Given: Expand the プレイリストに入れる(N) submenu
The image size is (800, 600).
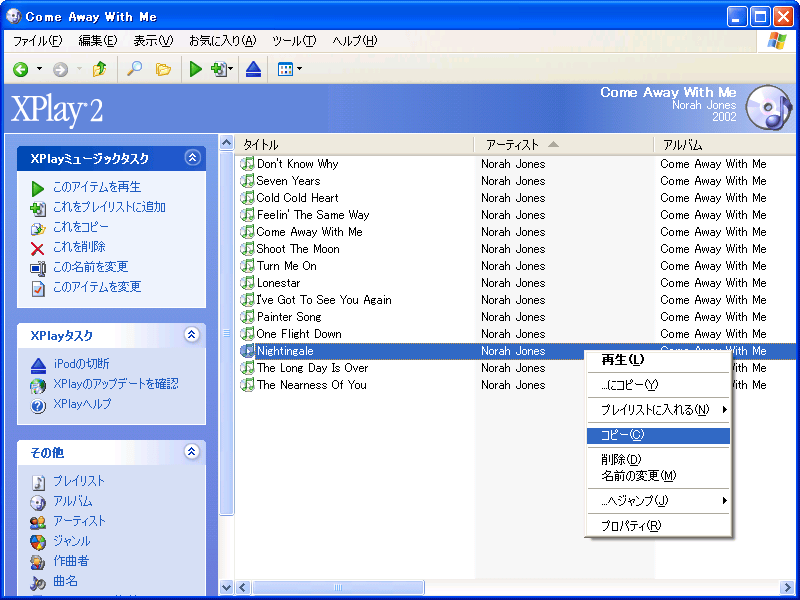Looking at the screenshot, I should point(658,410).
